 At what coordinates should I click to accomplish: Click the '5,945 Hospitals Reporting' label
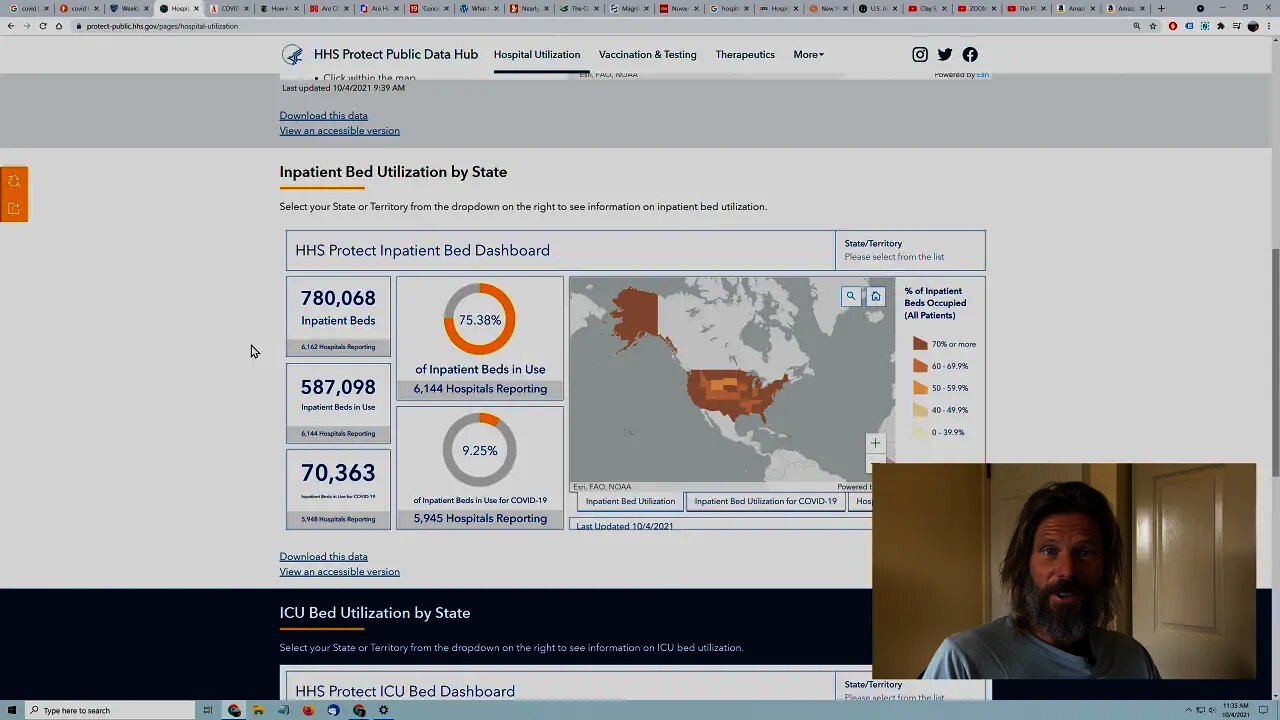tap(480, 518)
